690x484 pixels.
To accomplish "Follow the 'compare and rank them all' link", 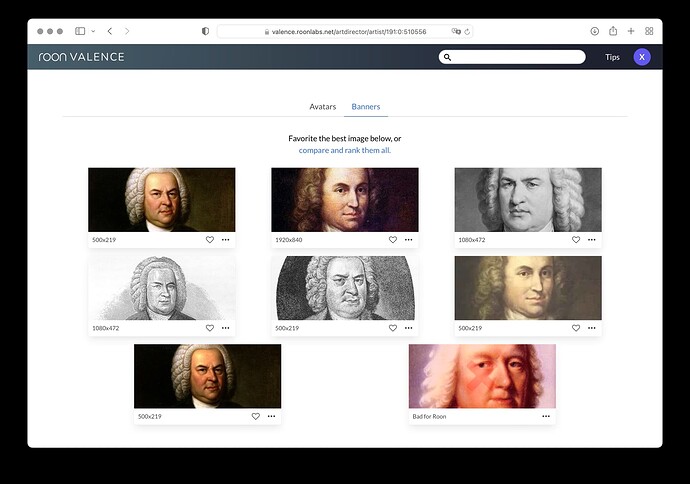I will (345, 150).
